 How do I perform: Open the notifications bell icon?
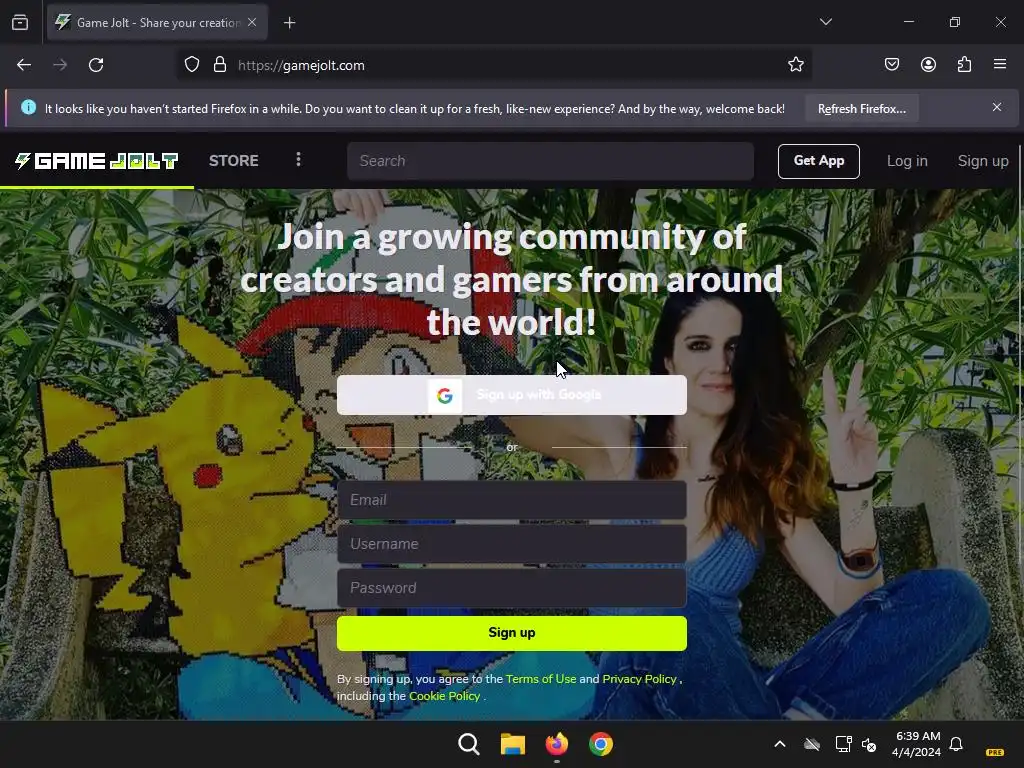(956, 744)
